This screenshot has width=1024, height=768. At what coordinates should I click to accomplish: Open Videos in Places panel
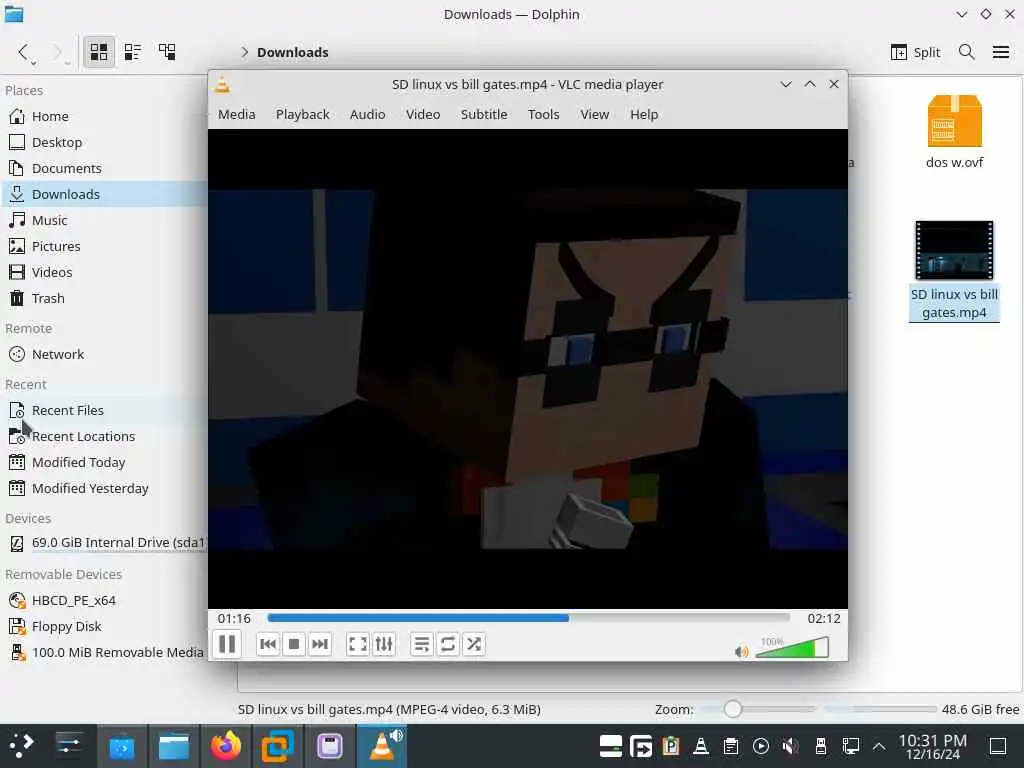tap(104, 272)
